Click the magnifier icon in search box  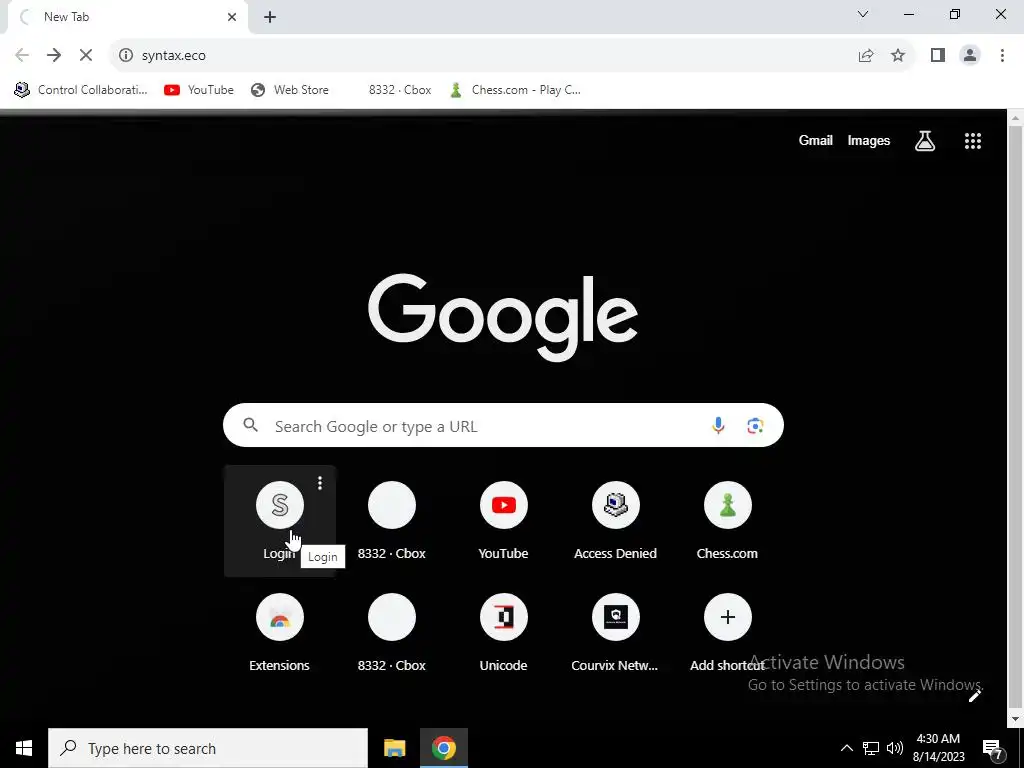(251, 426)
